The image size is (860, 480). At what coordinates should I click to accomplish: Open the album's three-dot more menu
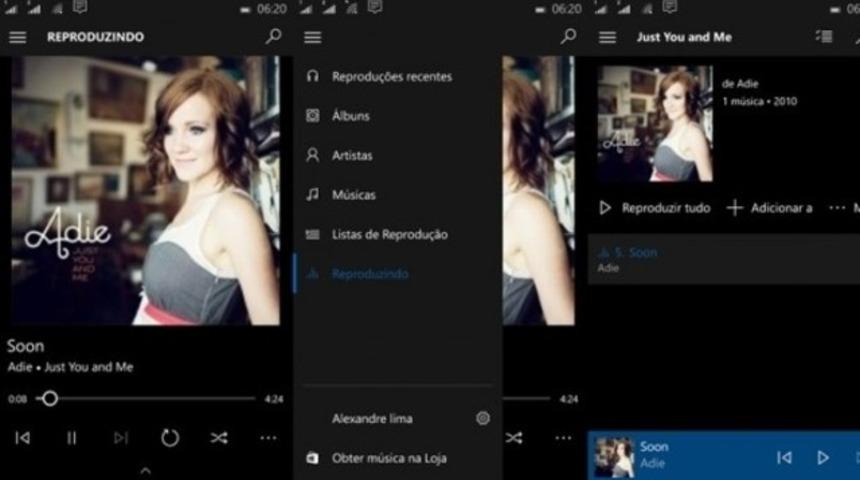[x=837, y=208]
